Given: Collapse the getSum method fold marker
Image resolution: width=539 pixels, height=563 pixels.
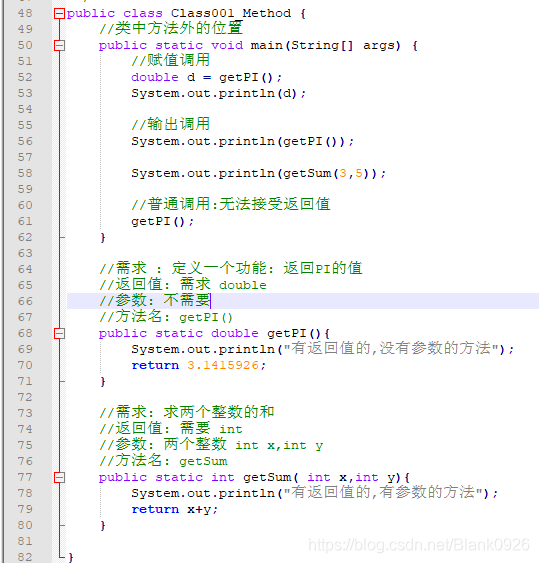Looking at the screenshot, I should (59, 478).
